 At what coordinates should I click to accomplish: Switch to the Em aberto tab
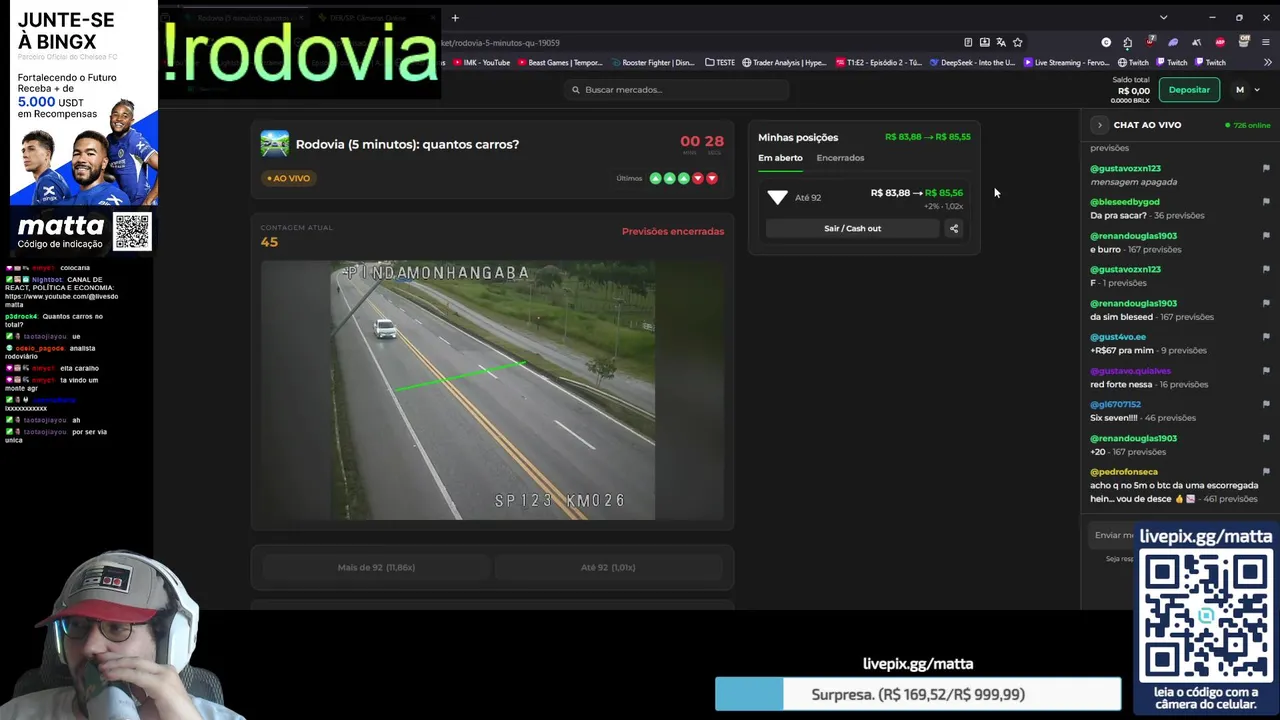point(780,158)
